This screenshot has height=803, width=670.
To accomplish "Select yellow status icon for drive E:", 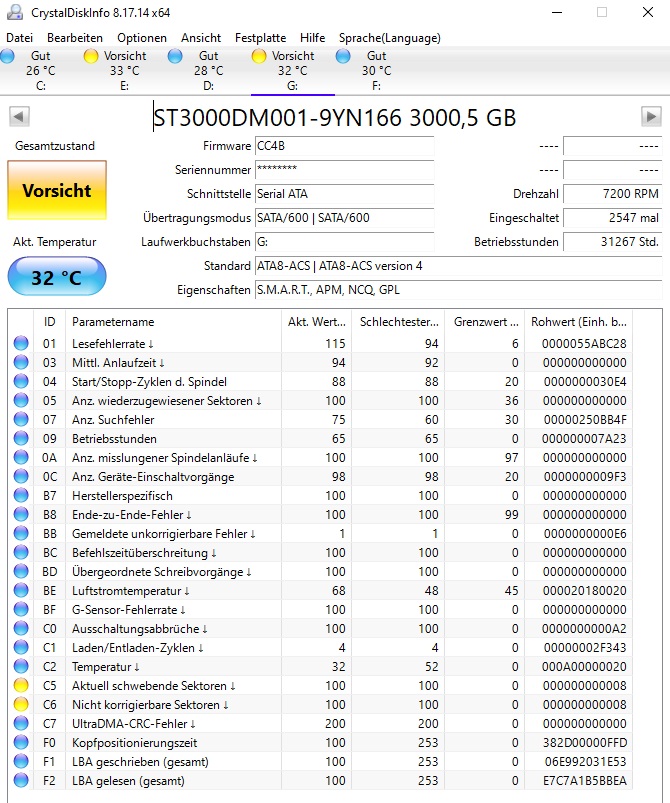I will click(91, 56).
